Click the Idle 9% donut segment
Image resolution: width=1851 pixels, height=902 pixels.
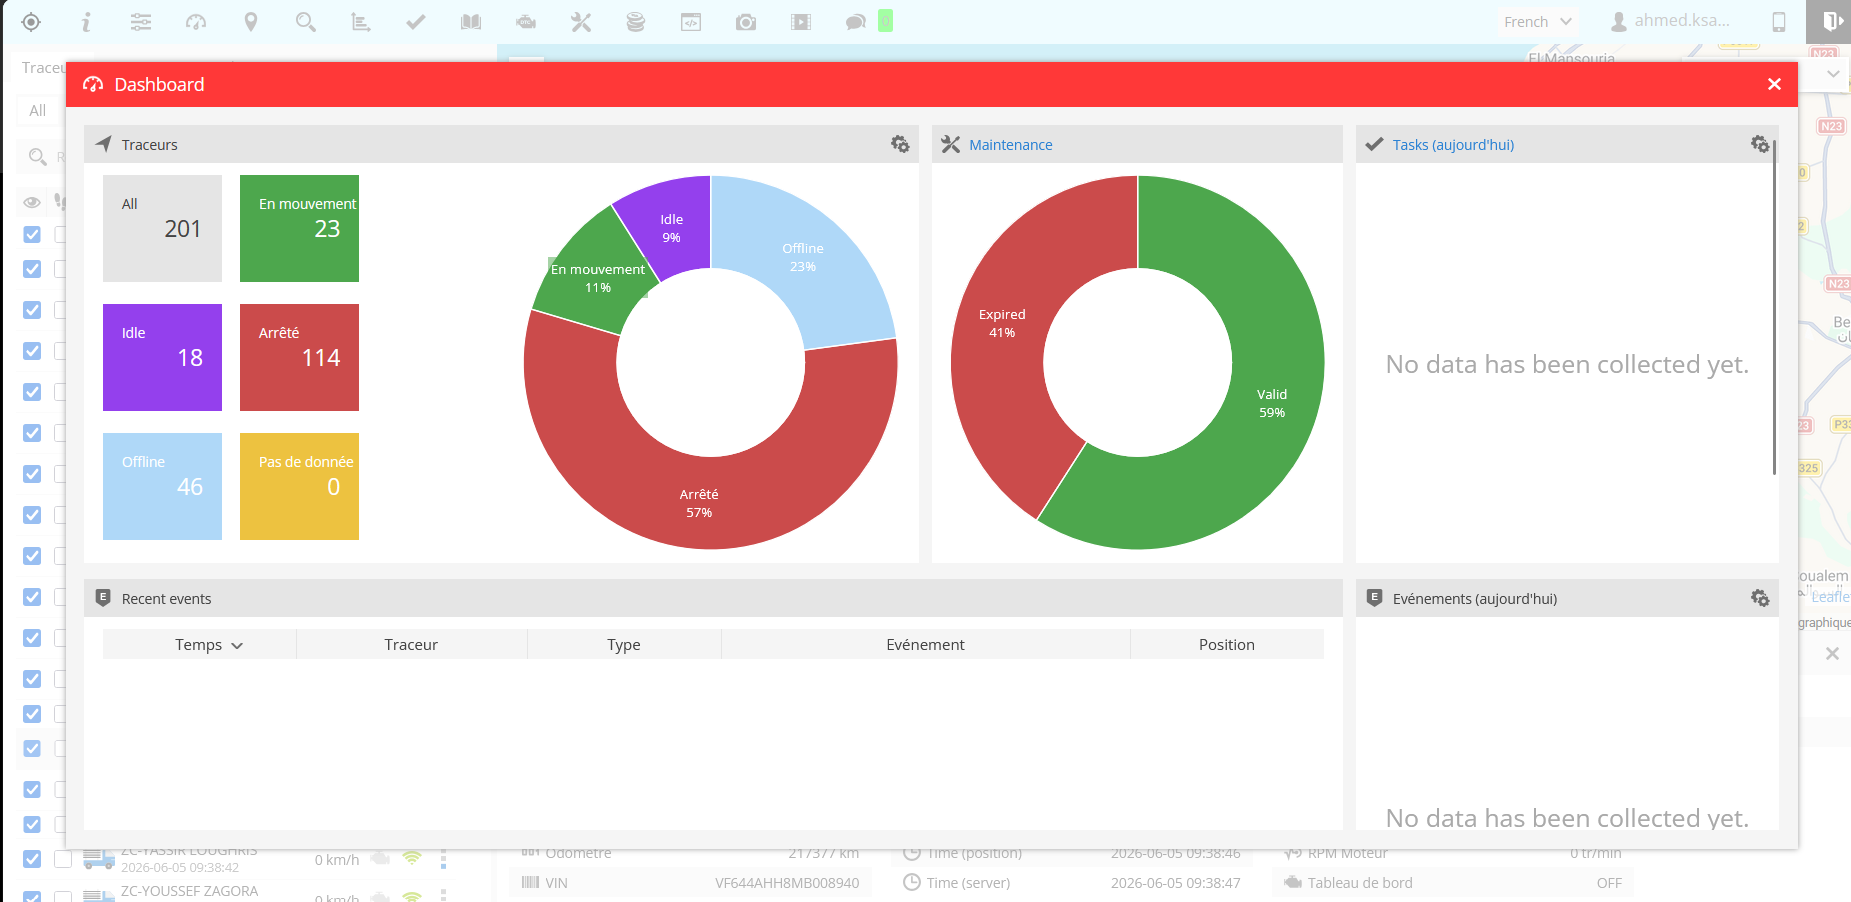672,227
